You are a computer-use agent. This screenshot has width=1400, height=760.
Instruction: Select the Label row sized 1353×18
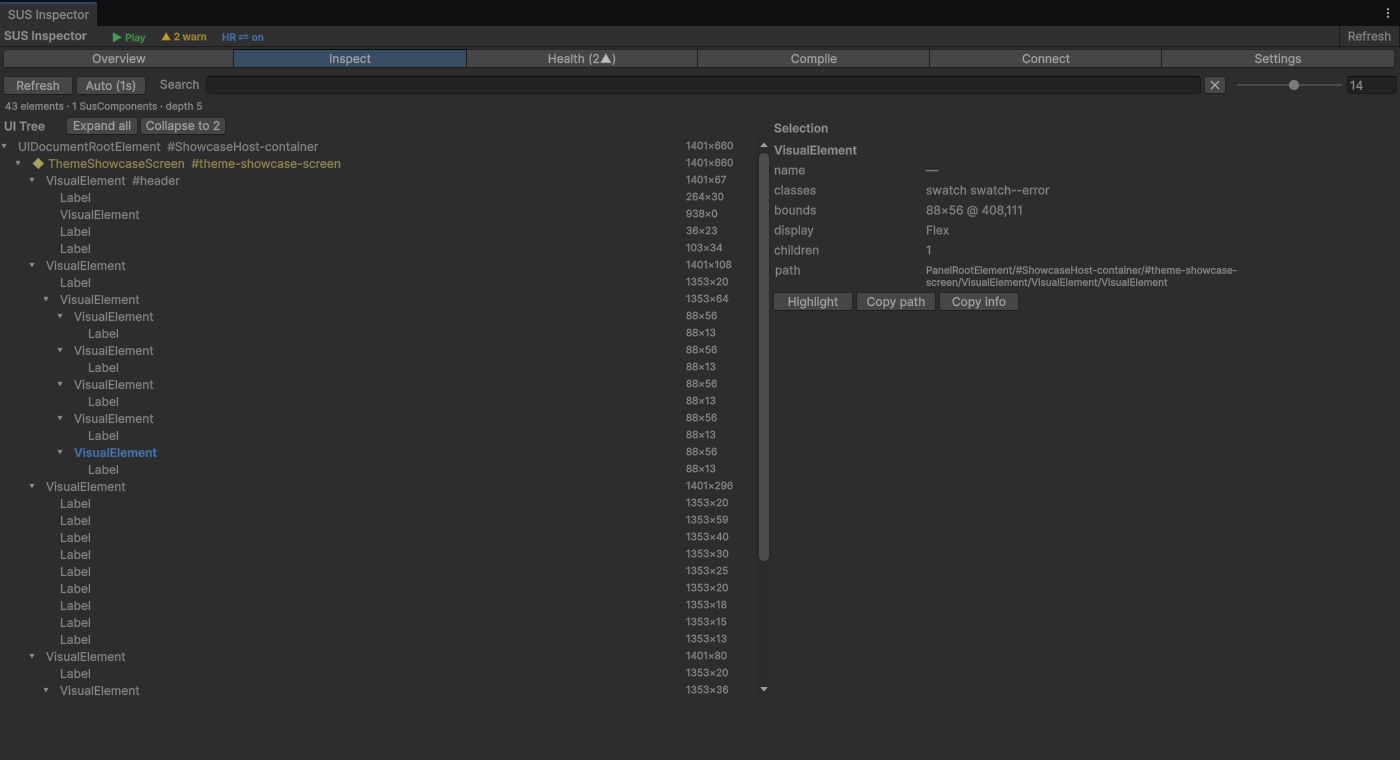[380, 605]
